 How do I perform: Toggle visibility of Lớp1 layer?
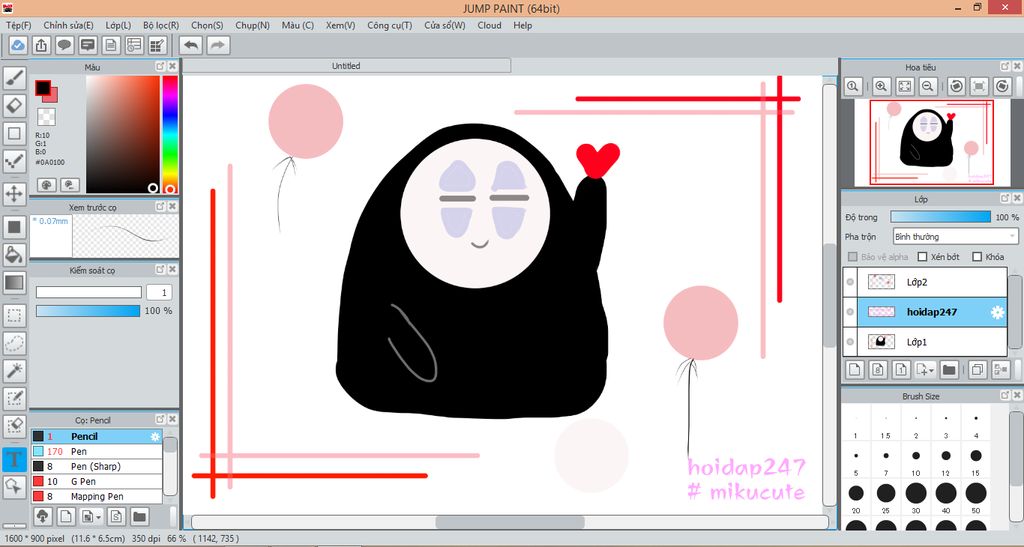pos(850,342)
